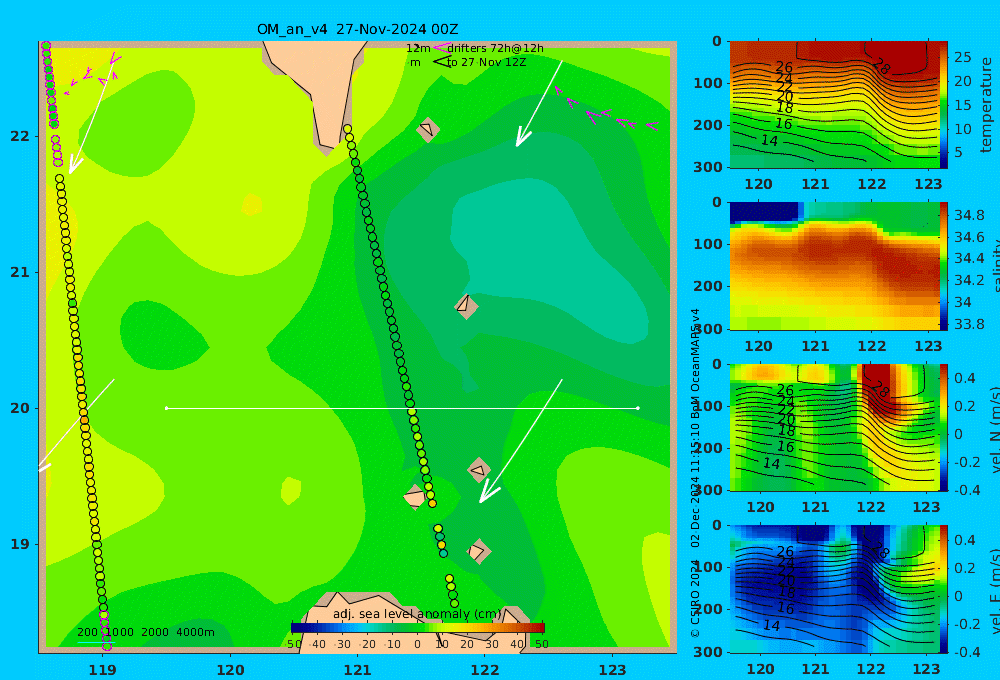Click the magenta drifter arrow symbol in the legend
Image resolution: width=1000 pixels, height=680 pixels.
click(x=442, y=48)
